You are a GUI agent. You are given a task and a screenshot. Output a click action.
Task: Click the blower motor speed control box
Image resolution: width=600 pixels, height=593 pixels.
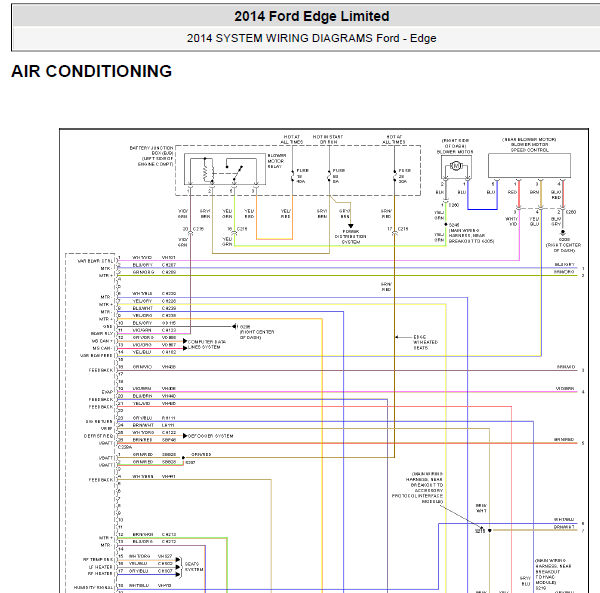(530, 165)
